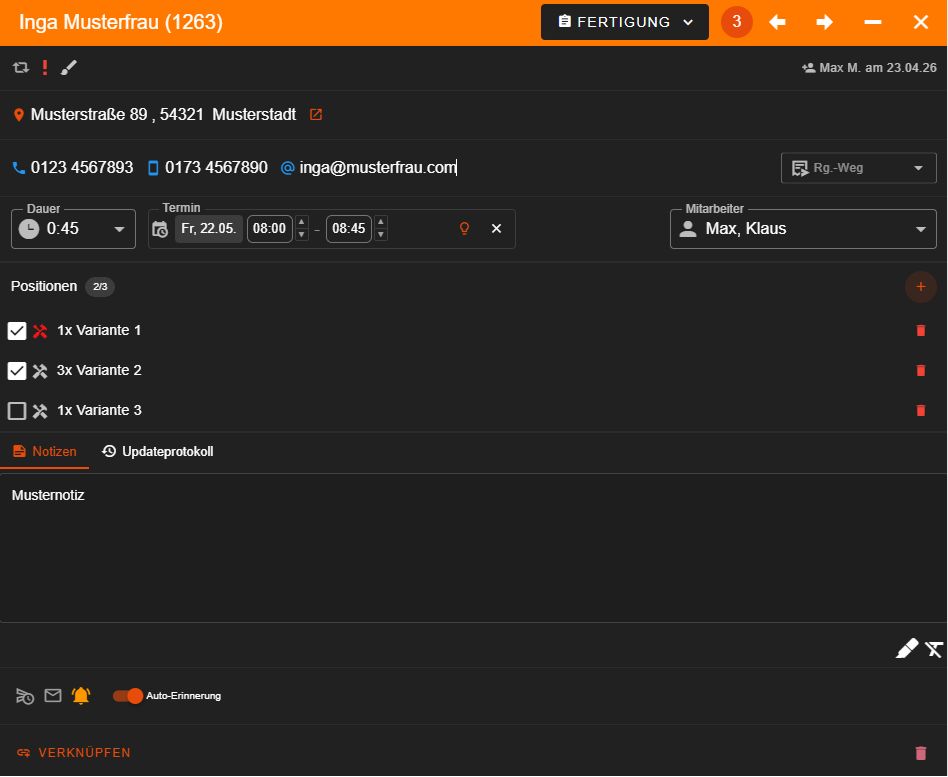Open the calendar picker icon in Termin
The width and height of the screenshot is (948, 777).
pos(160,229)
